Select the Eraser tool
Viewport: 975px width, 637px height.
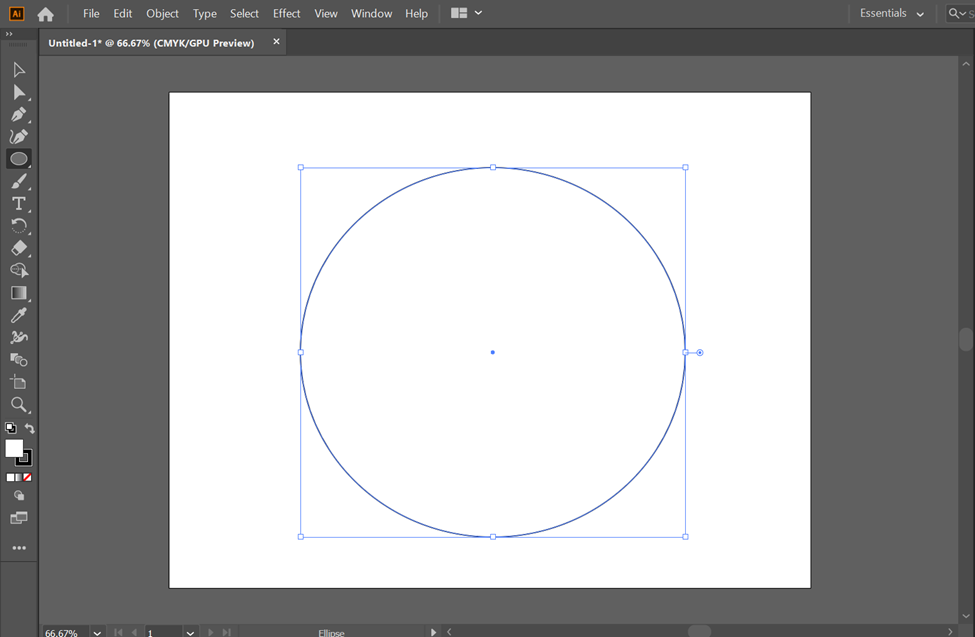(x=19, y=248)
